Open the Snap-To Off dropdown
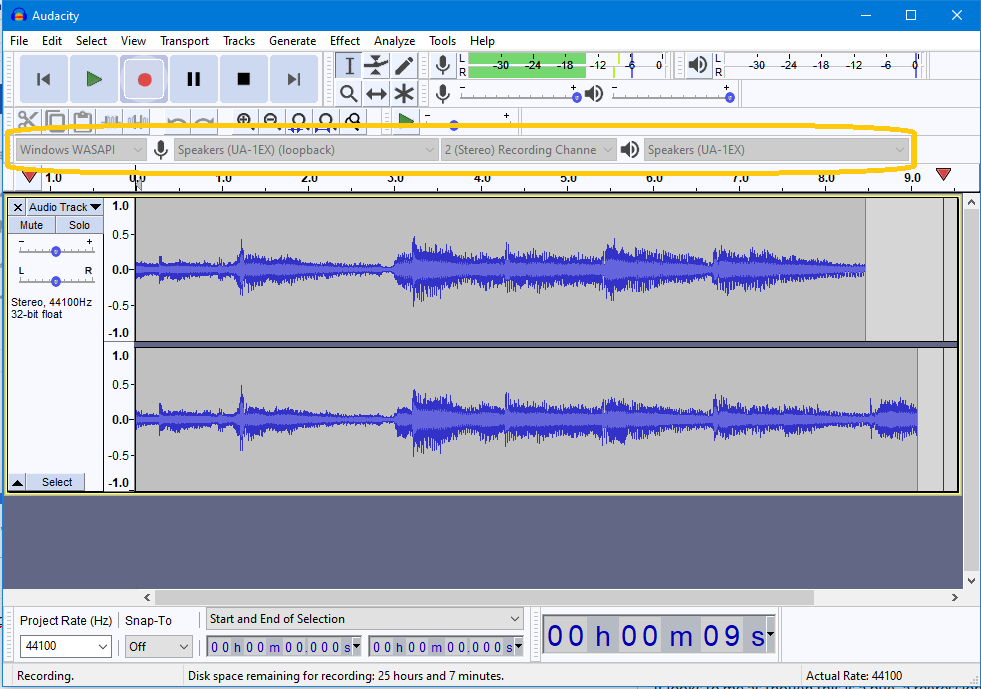The height and width of the screenshot is (689, 981). click(158, 646)
